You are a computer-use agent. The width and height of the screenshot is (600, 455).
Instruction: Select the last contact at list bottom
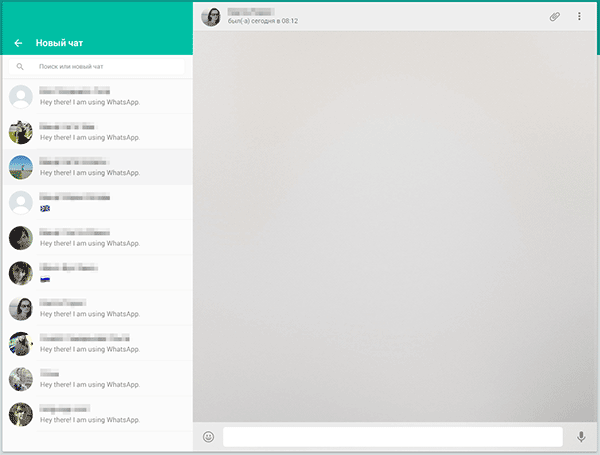tap(98, 414)
